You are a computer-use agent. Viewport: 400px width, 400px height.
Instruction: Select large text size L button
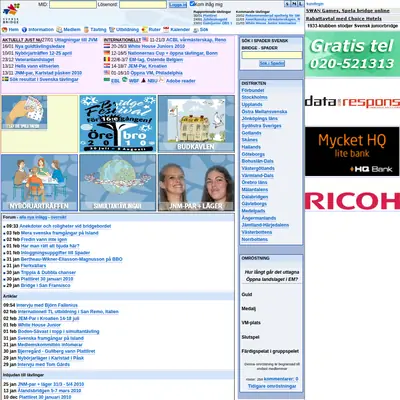(300, 4)
